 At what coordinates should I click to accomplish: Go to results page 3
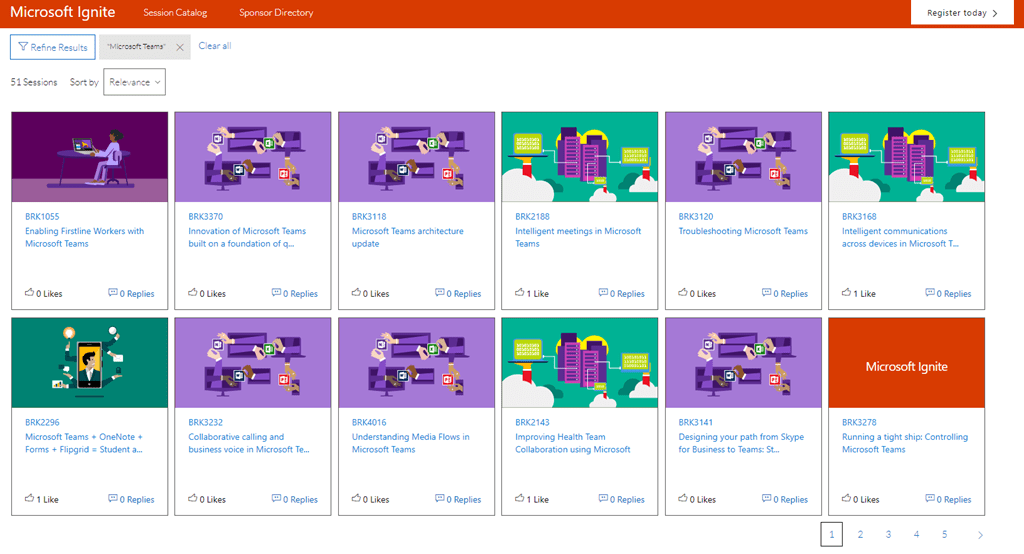pyautogui.click(x=888, y=534)
